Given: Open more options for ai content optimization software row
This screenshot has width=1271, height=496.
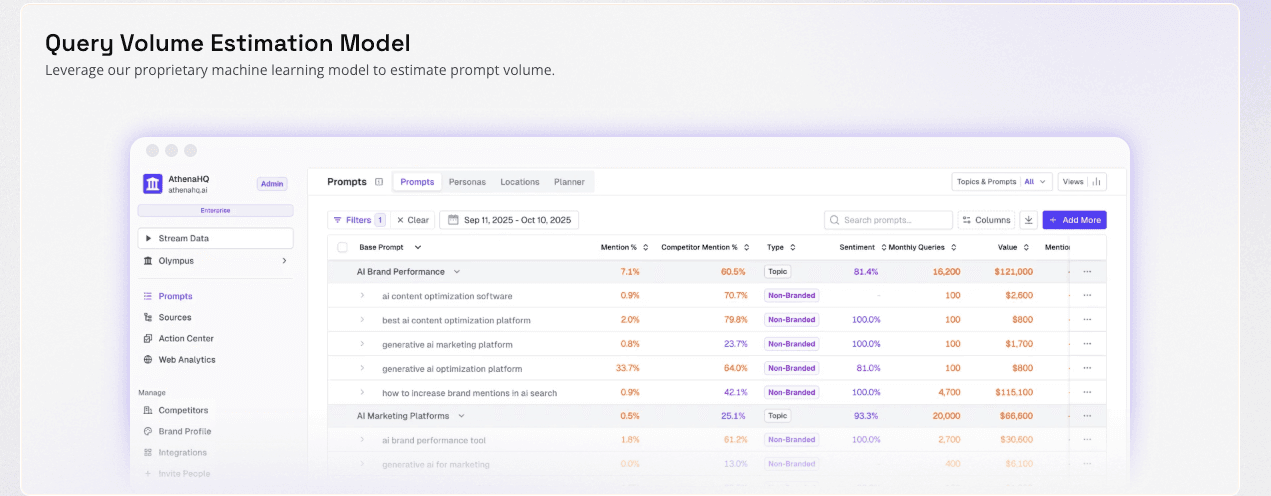Looking at the screenshot, I should [x=1087, y=296].
